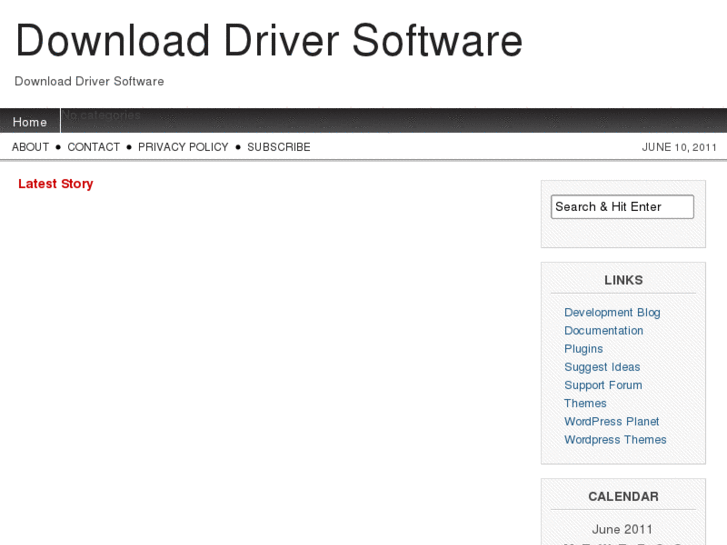Open the Contact page

point(94,147)
